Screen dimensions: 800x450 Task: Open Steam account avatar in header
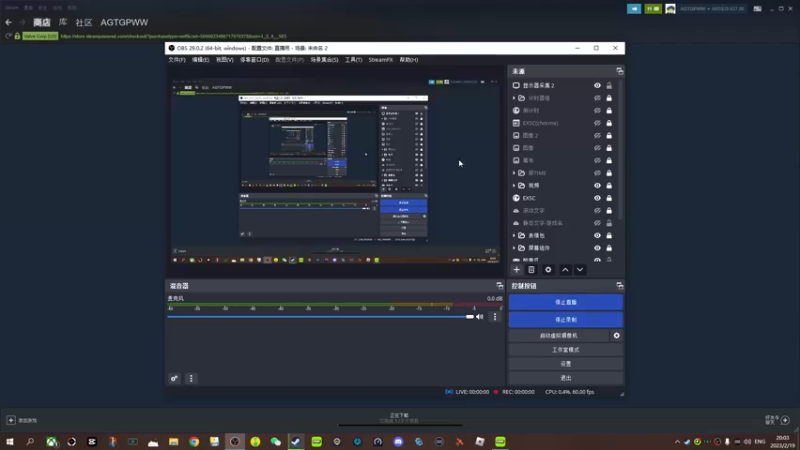pos(670,9)
